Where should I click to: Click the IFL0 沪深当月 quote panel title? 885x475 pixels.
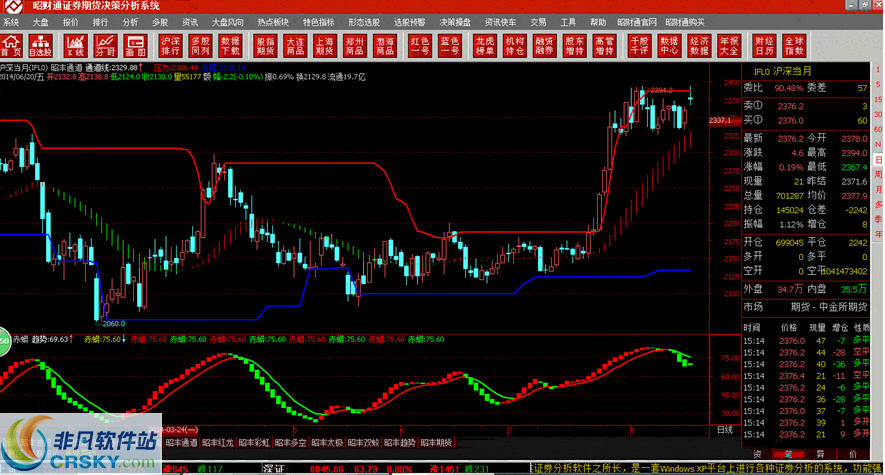click(x=782, y=72)
